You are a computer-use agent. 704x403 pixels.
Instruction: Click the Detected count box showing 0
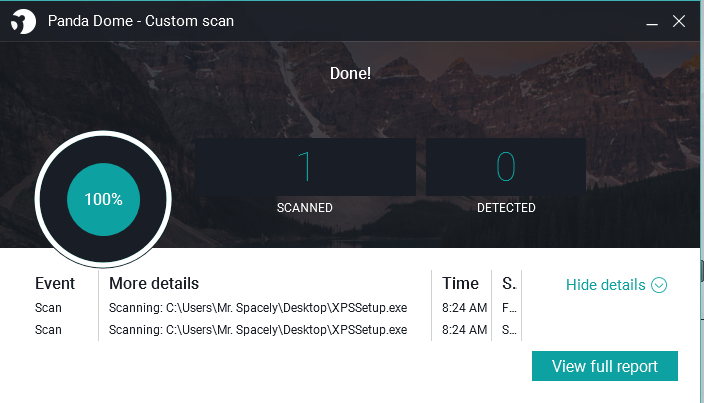(506, 167)
